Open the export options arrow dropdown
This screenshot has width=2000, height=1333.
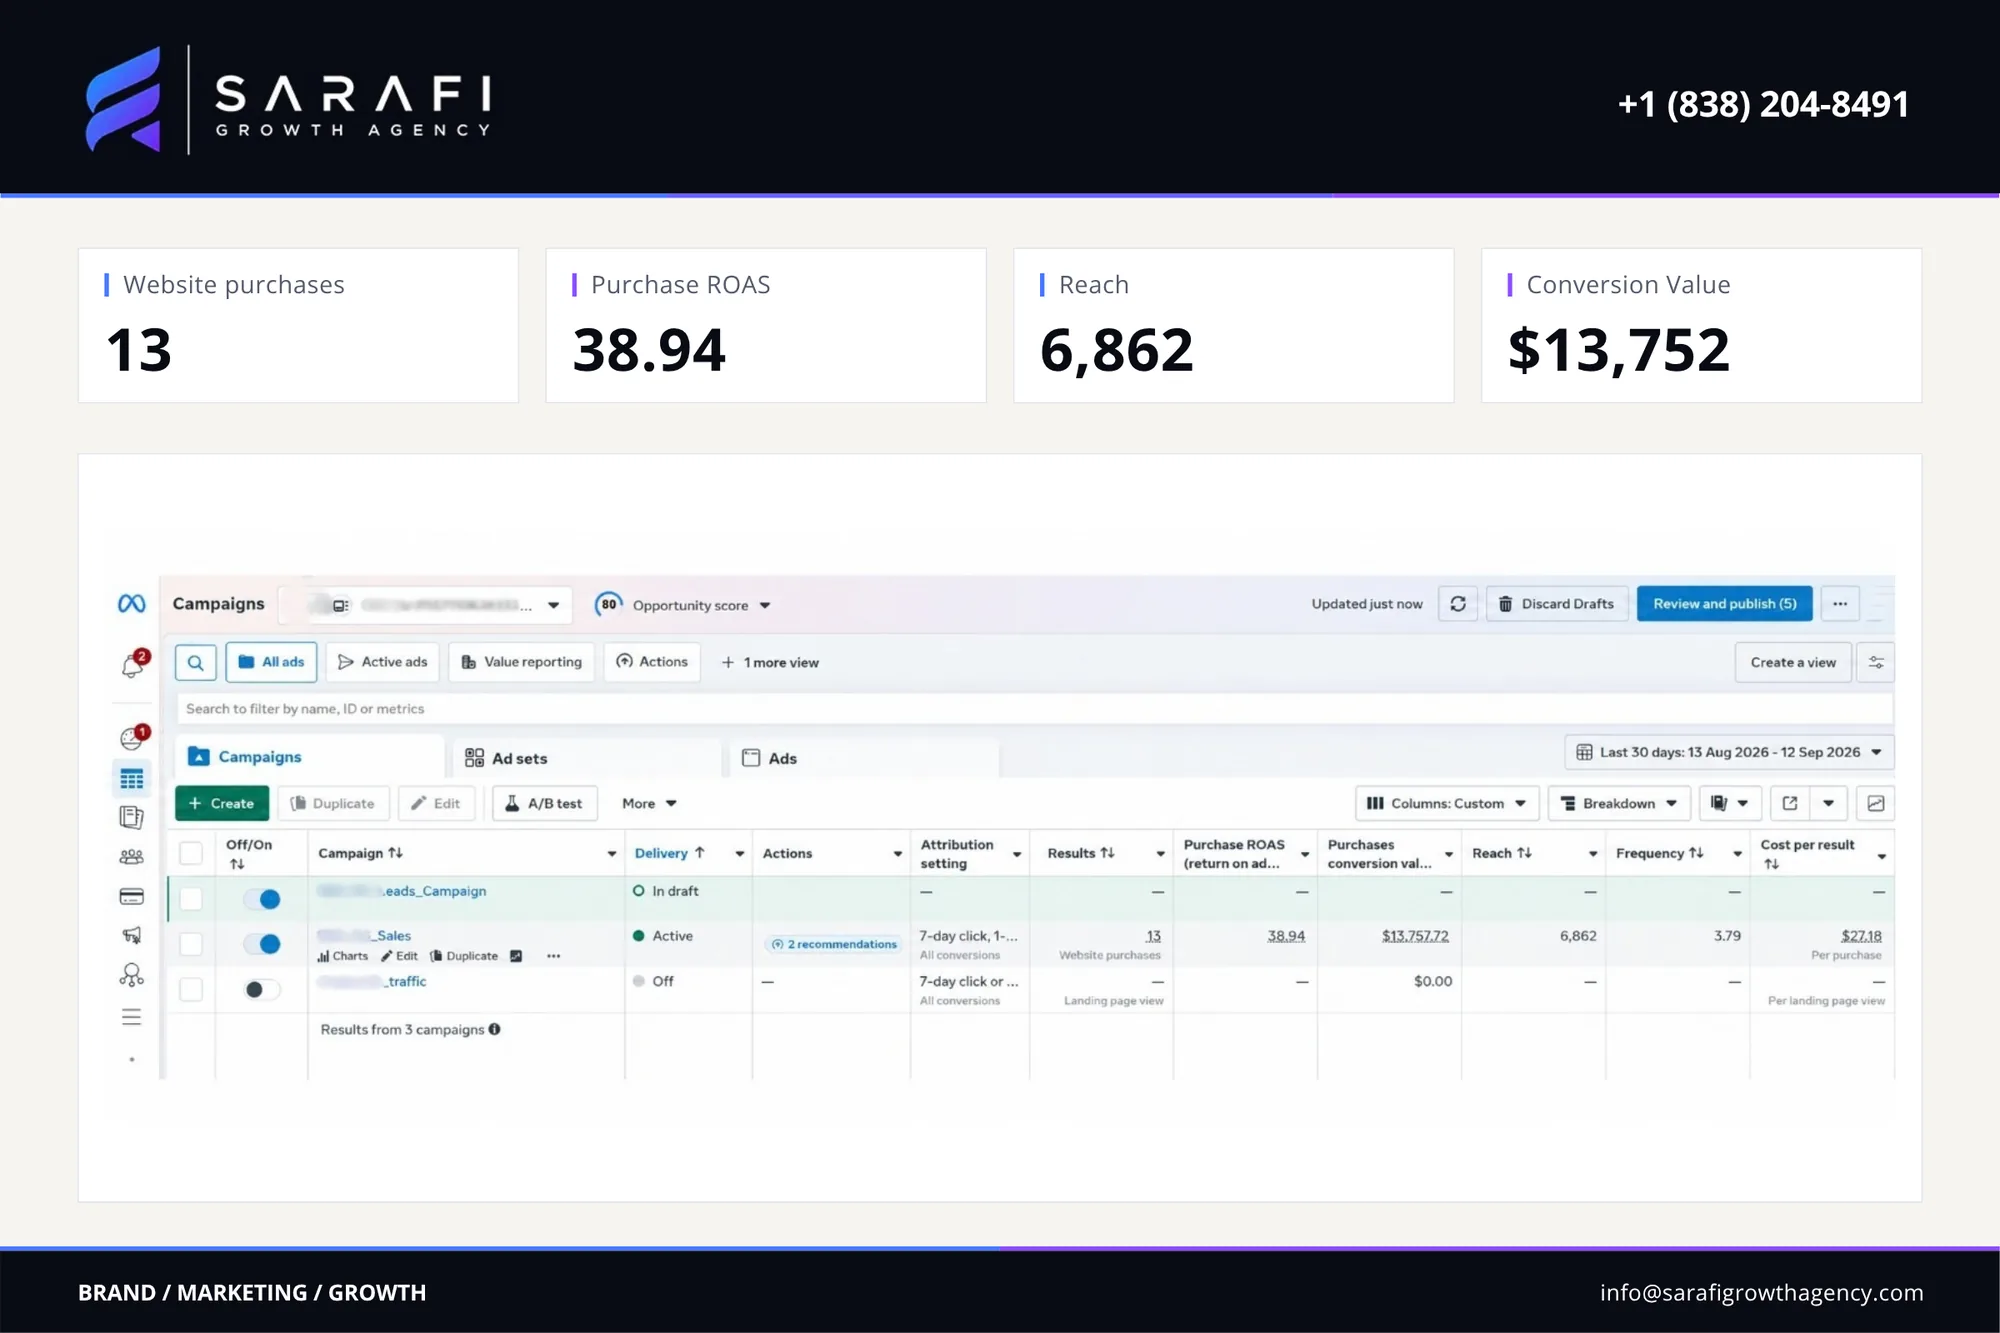click(1828, 803)
